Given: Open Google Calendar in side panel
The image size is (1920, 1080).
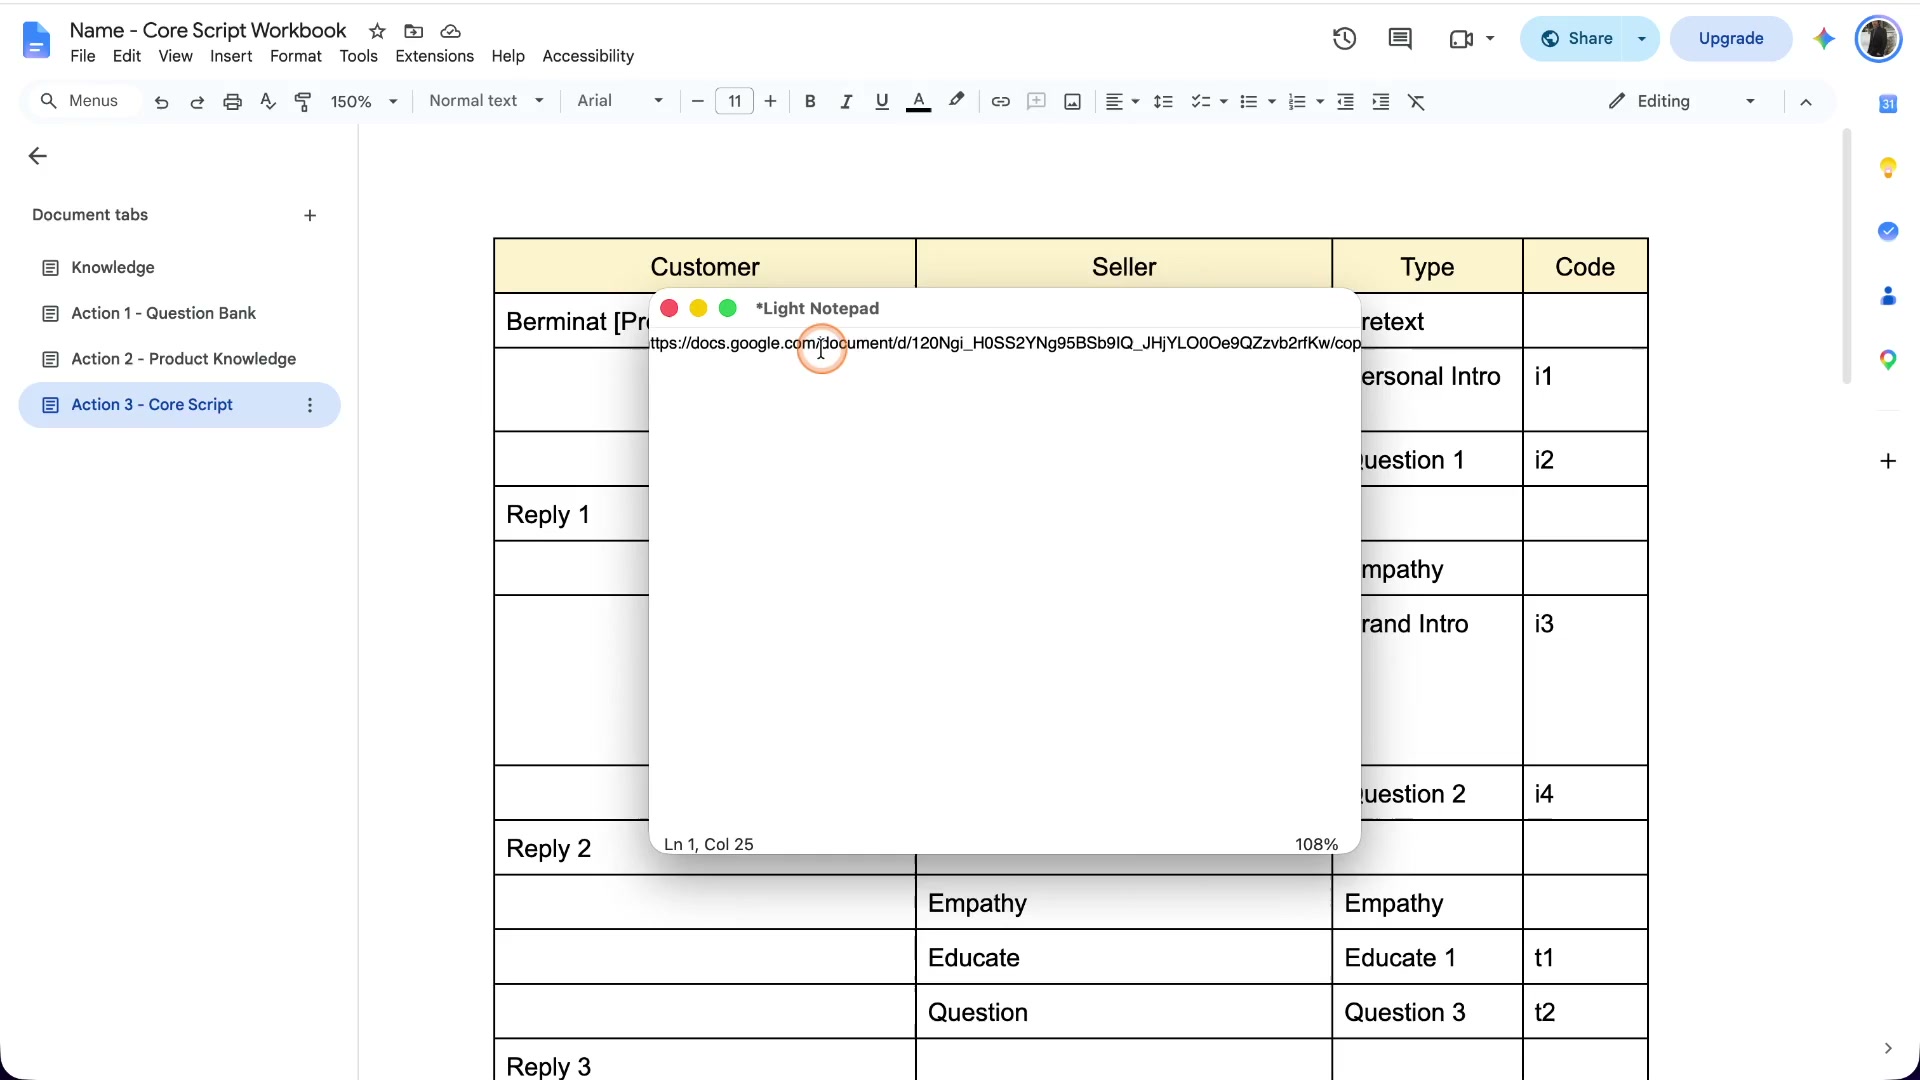Looking at the screenshot, I should point(1888,103).
